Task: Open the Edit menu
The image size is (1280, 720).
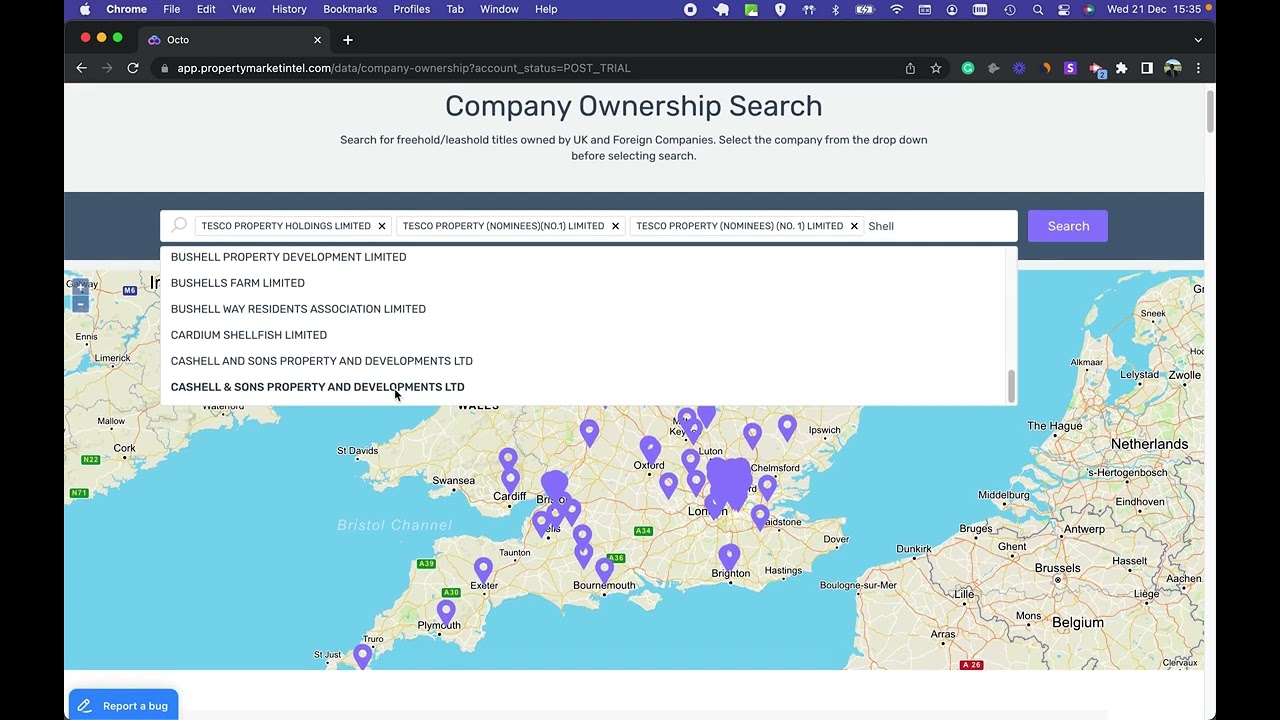Action: [x=206, y=9]
